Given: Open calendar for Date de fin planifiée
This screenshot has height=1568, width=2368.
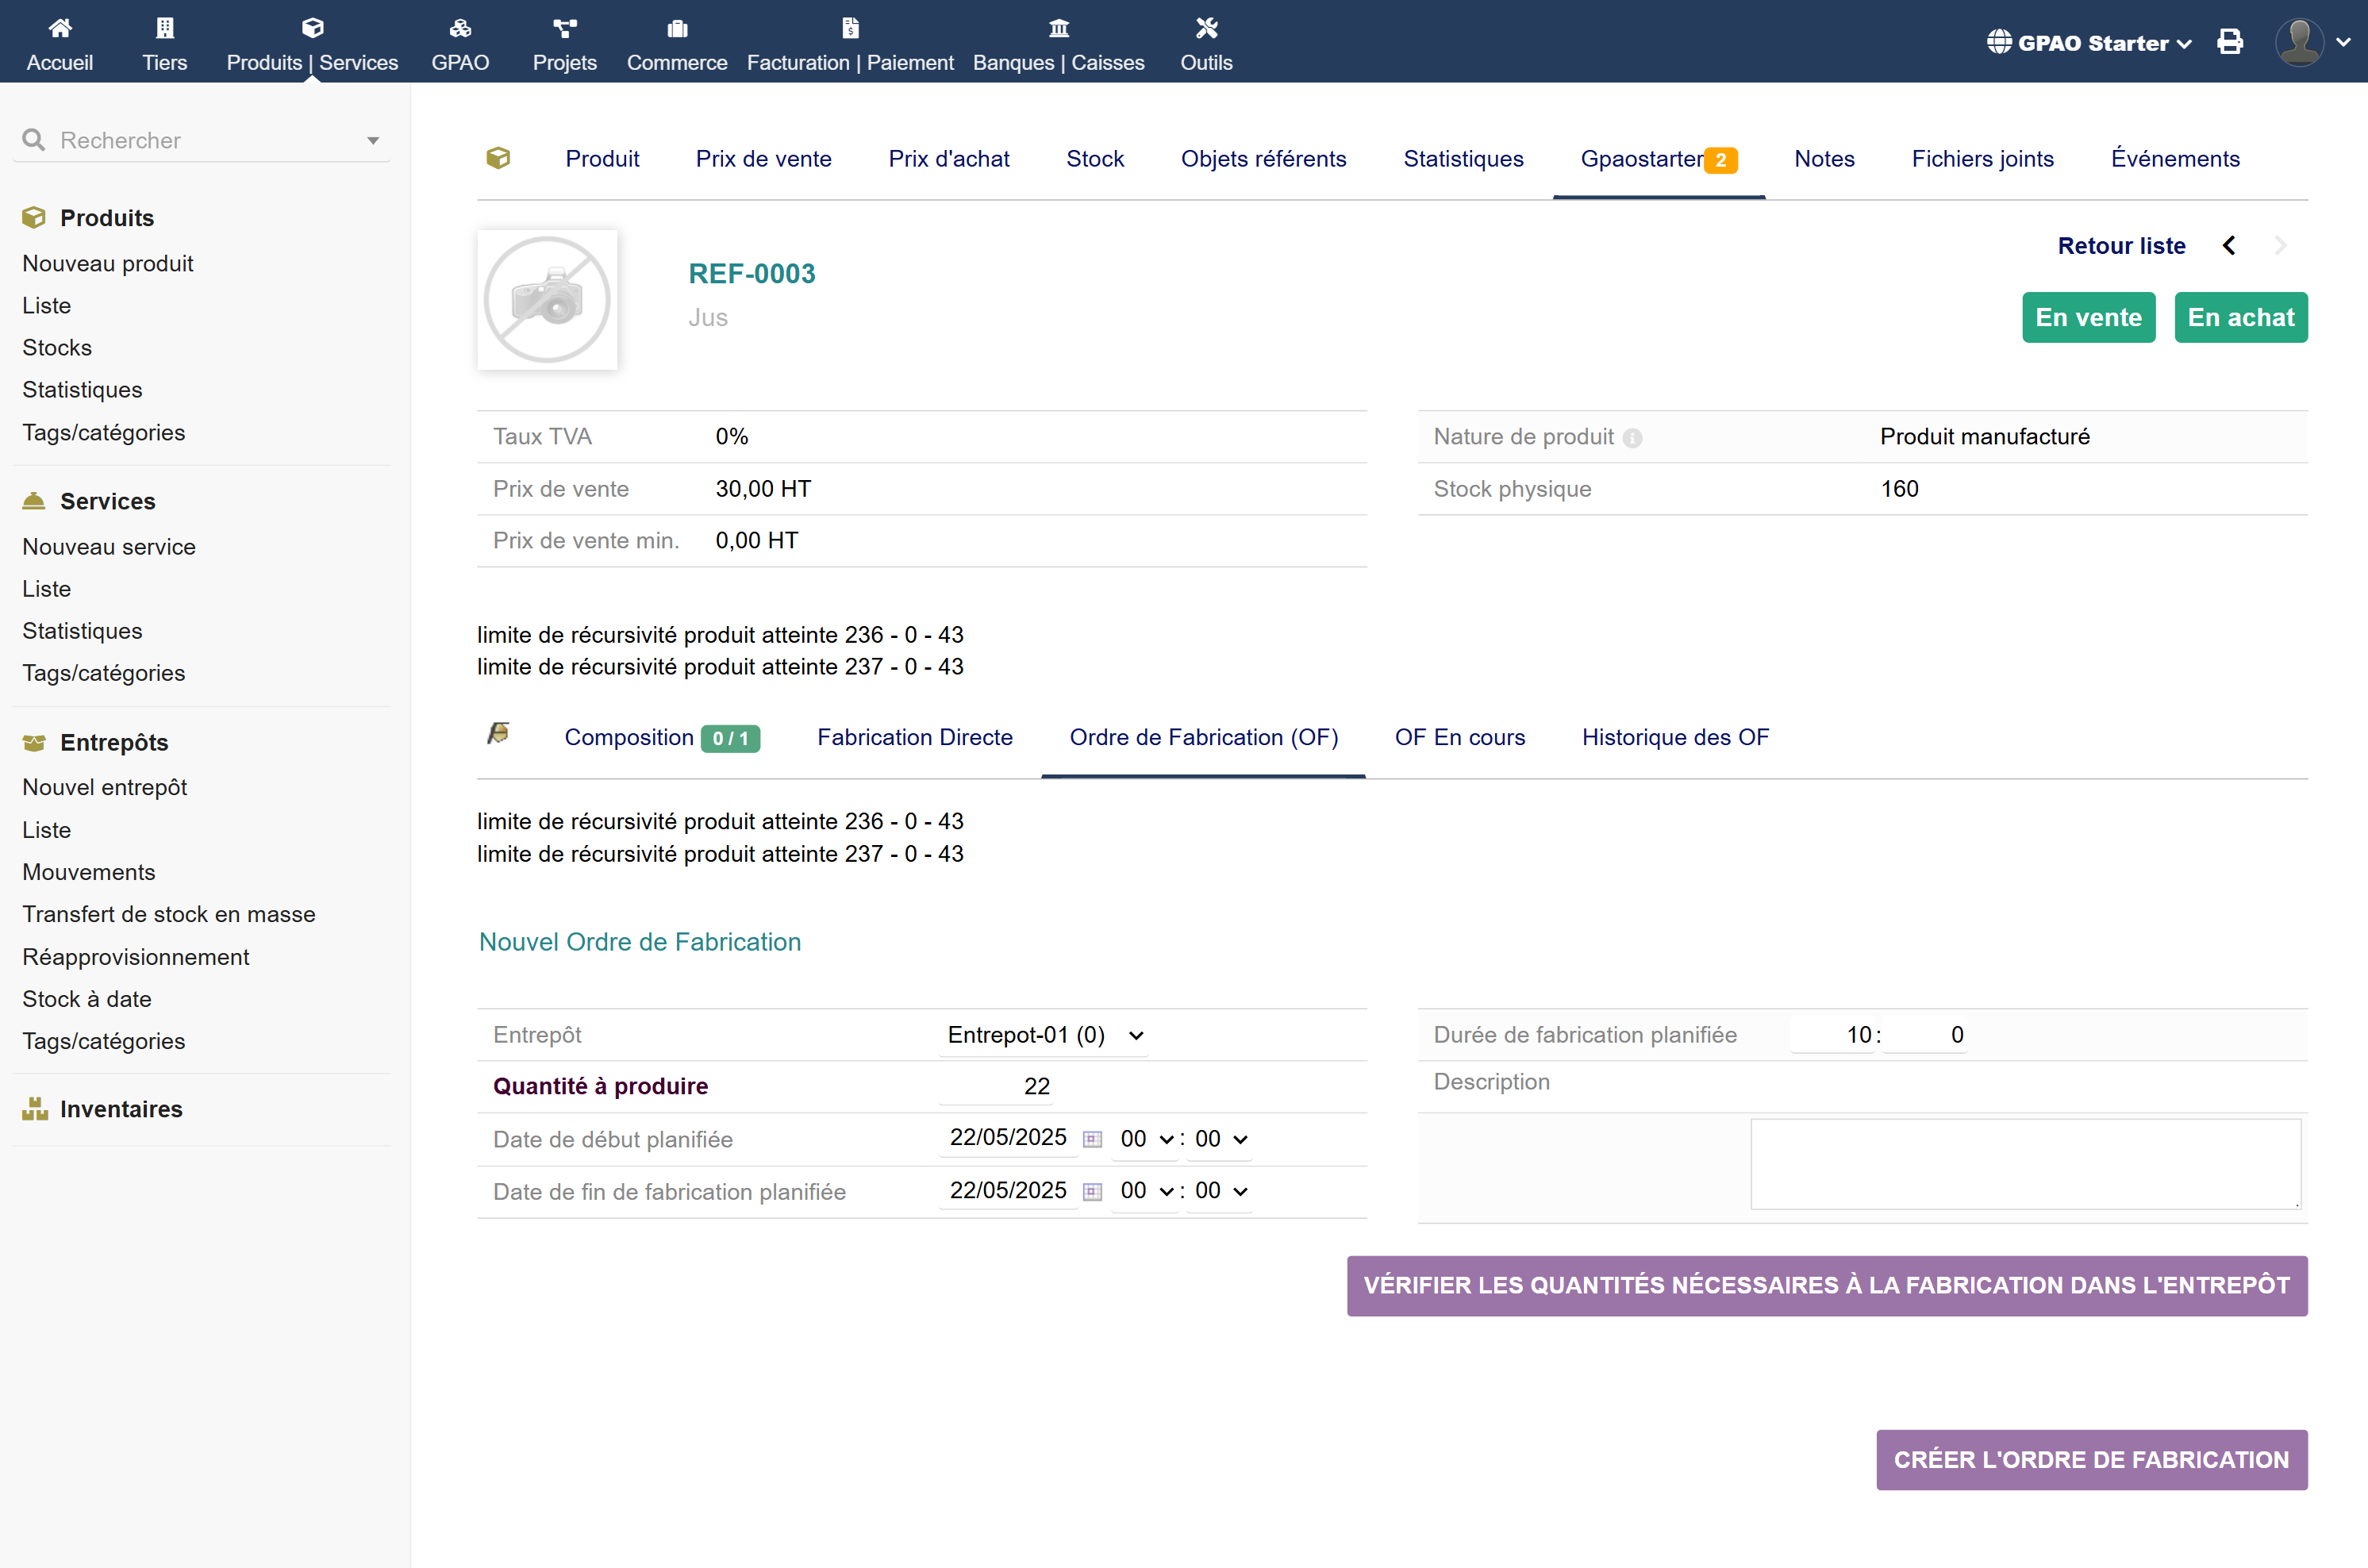Looking at the screenshot, I should point(1092,1191).
